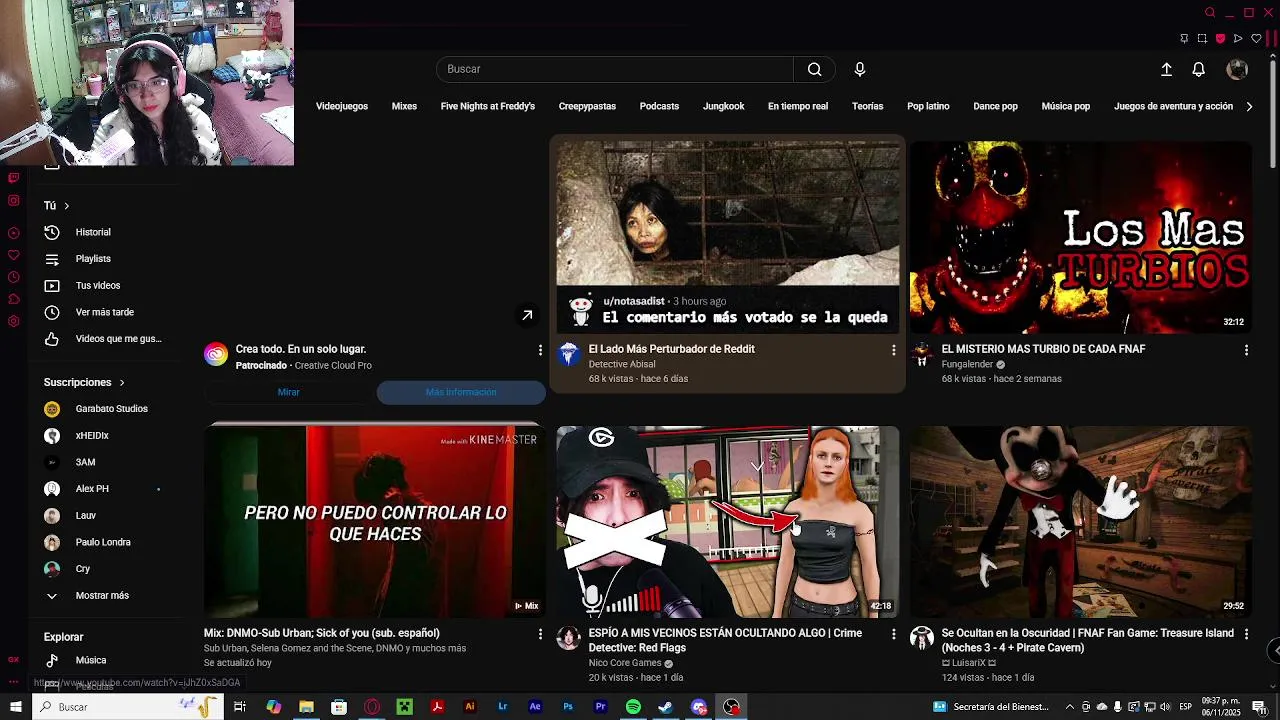Take a snapshot with the Opera capture icon
Viewport: 1280px width, 720px height.
1202,39
